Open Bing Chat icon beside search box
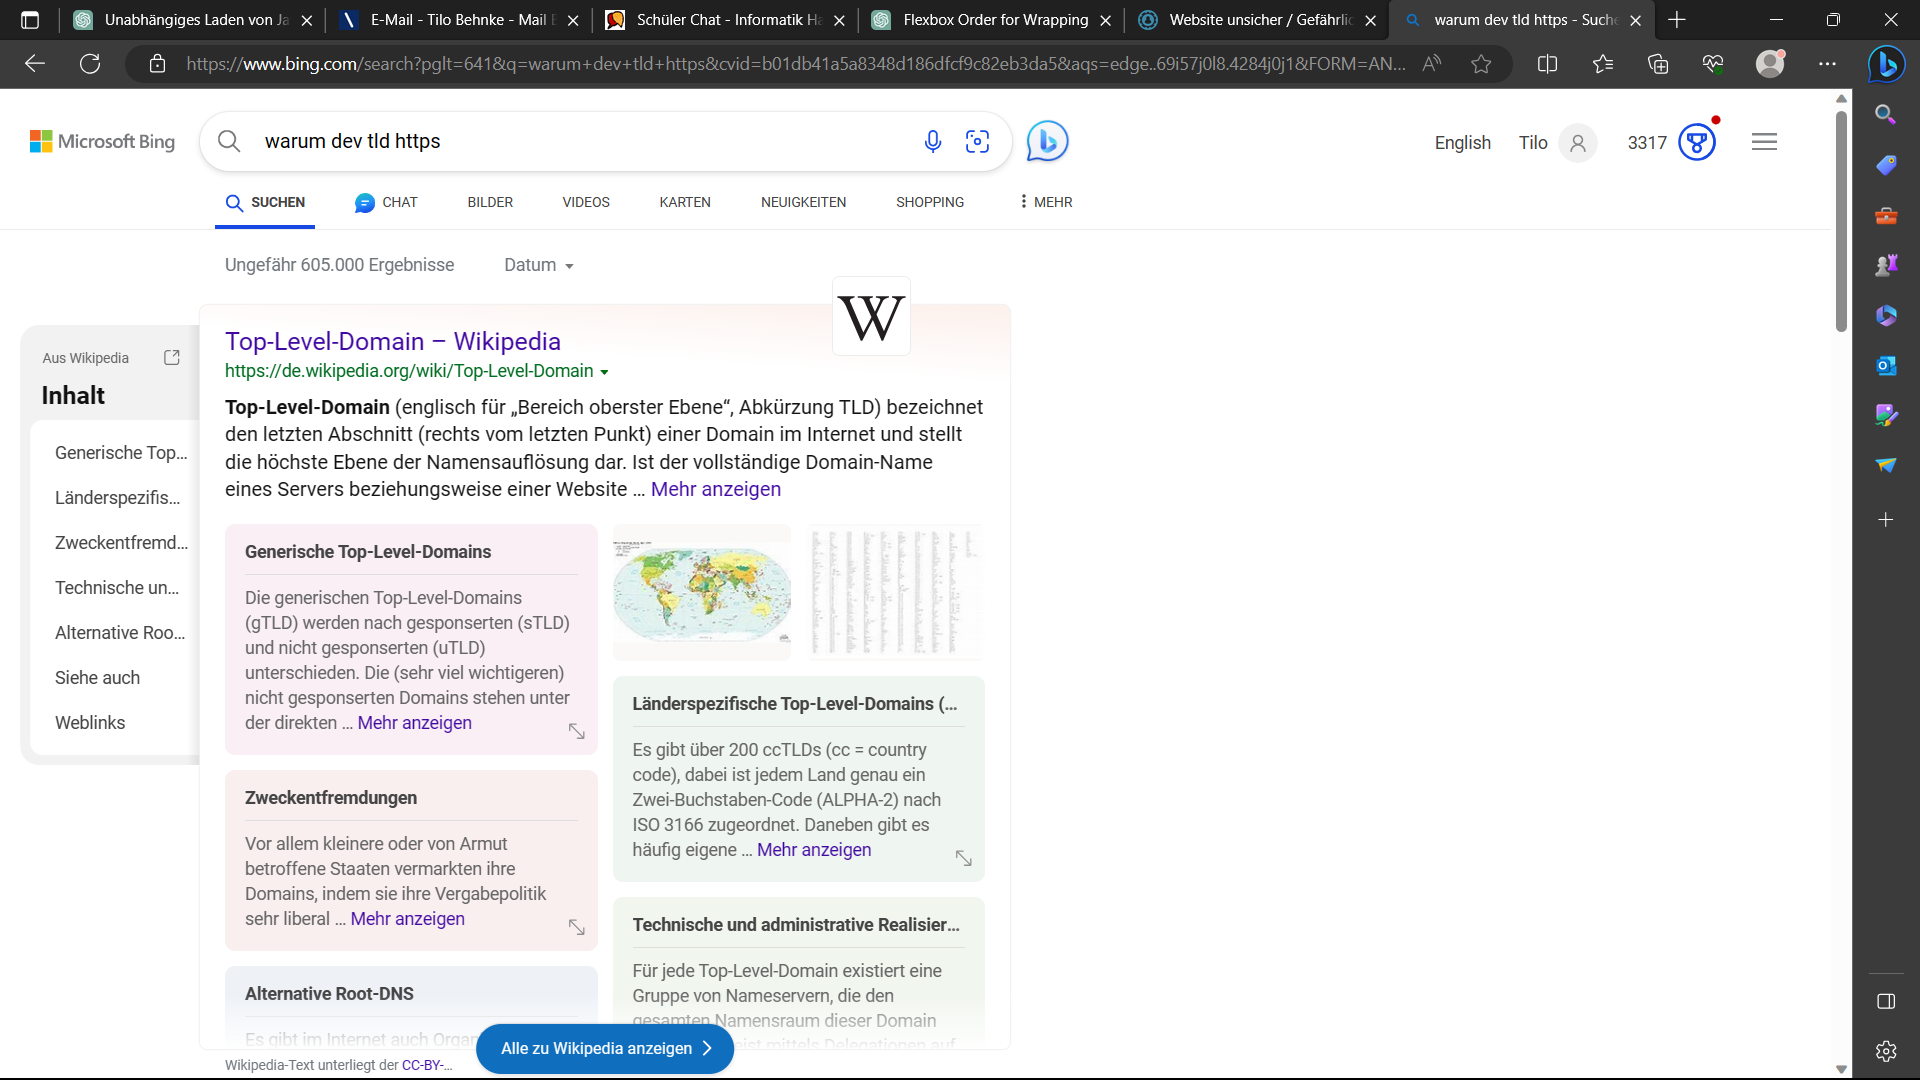Image resolution: width=1920 pixels, height=1080 pixels. tap(1047, 142)
